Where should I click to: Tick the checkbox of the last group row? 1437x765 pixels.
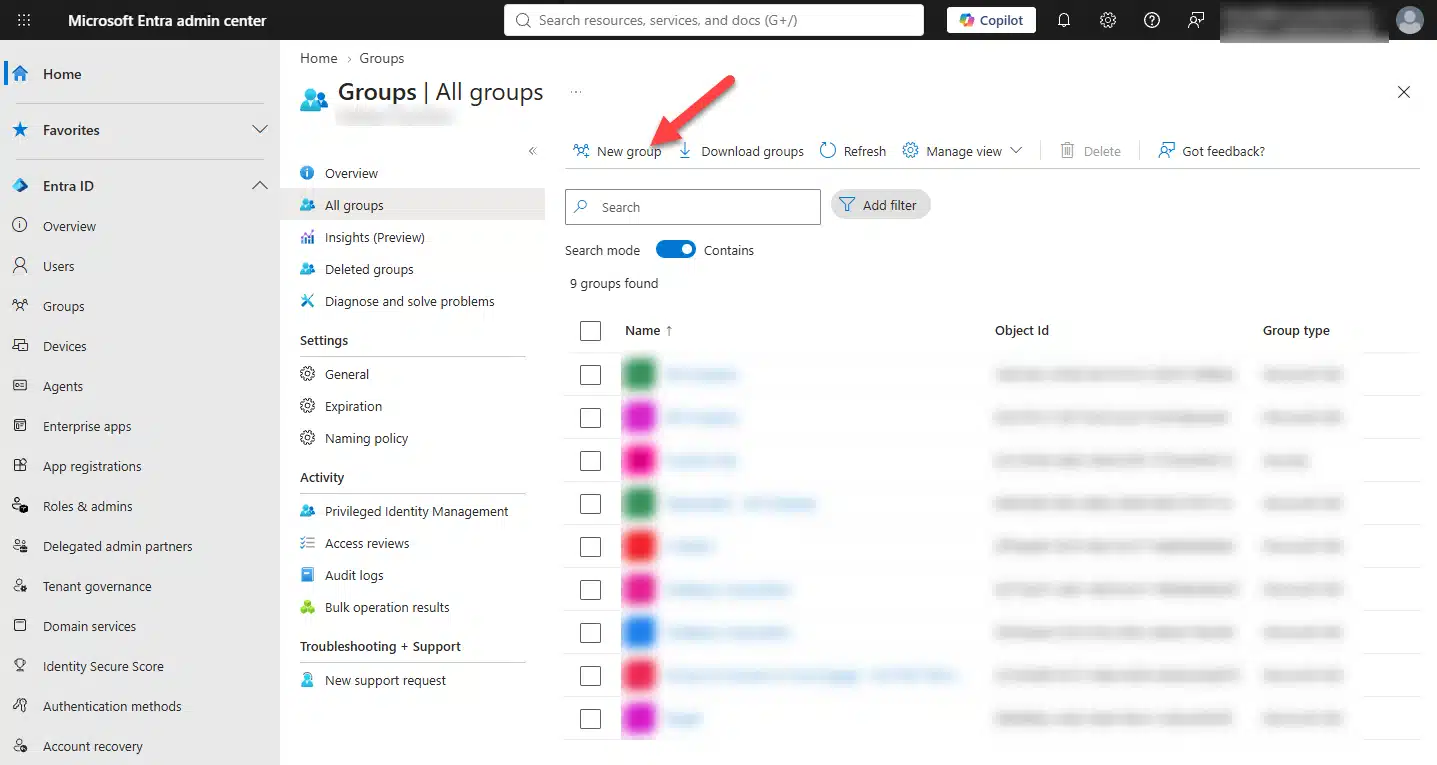click(591, 719)
